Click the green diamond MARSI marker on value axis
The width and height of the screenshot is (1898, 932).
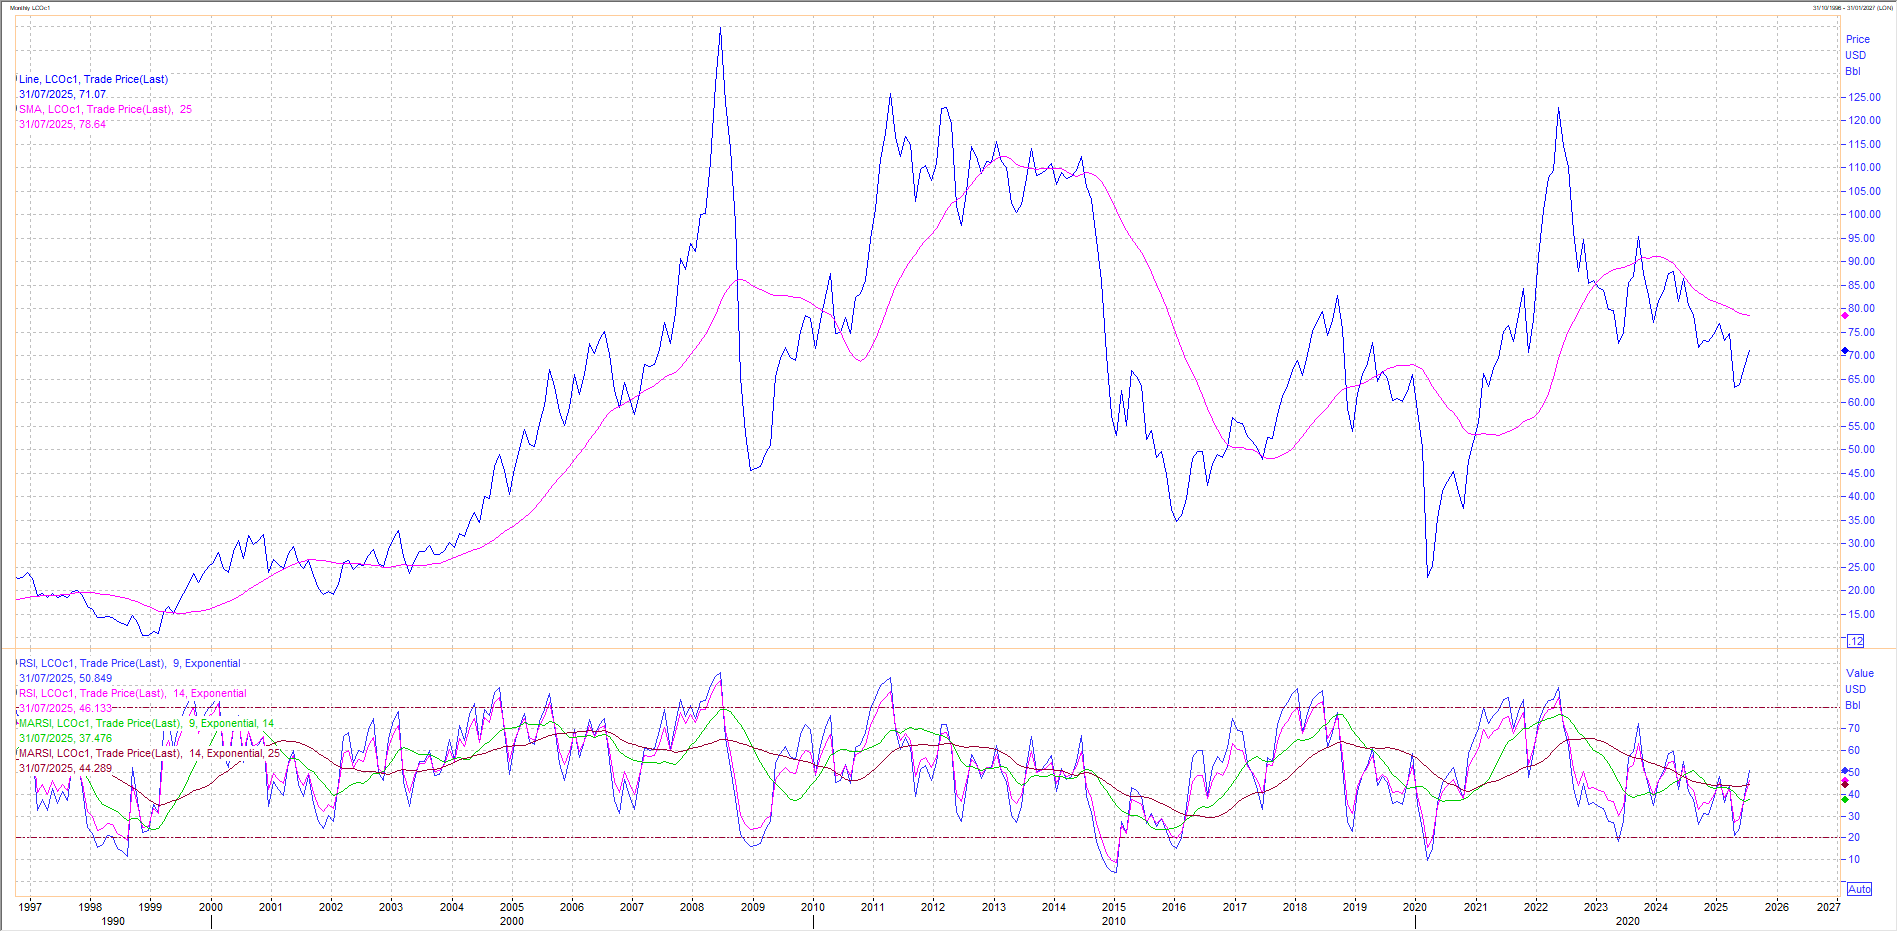pos(1845,799)
